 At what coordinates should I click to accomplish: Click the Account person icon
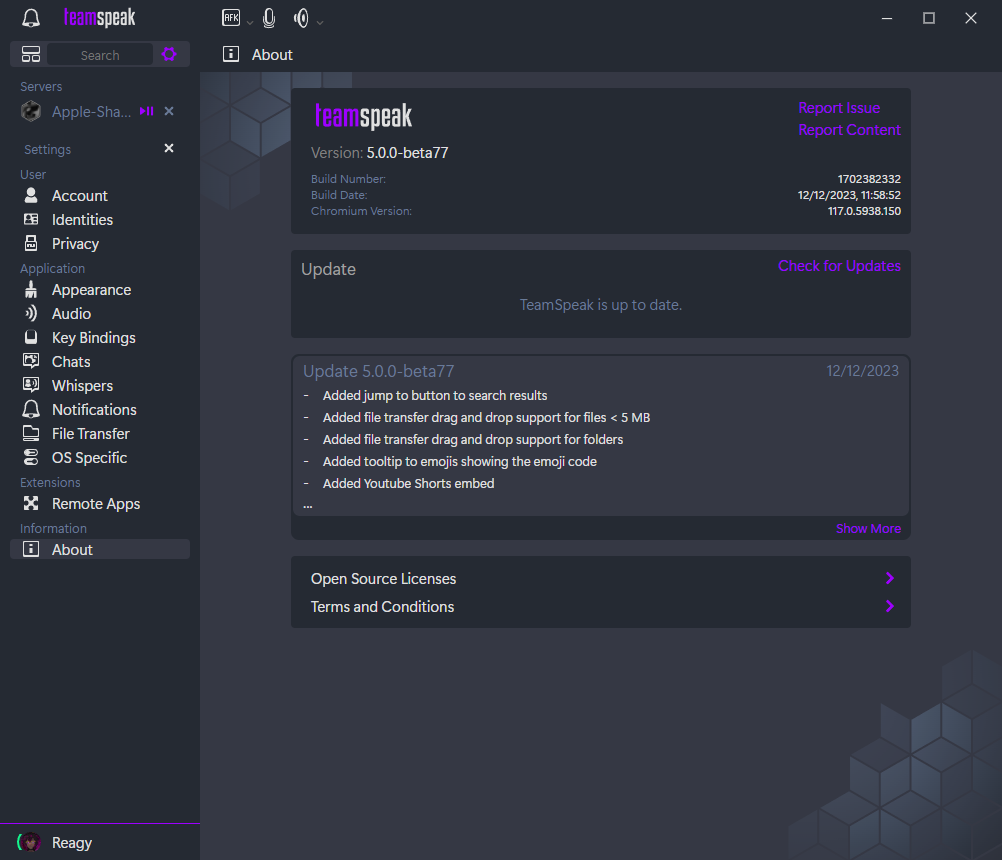[x=31, y=195]
